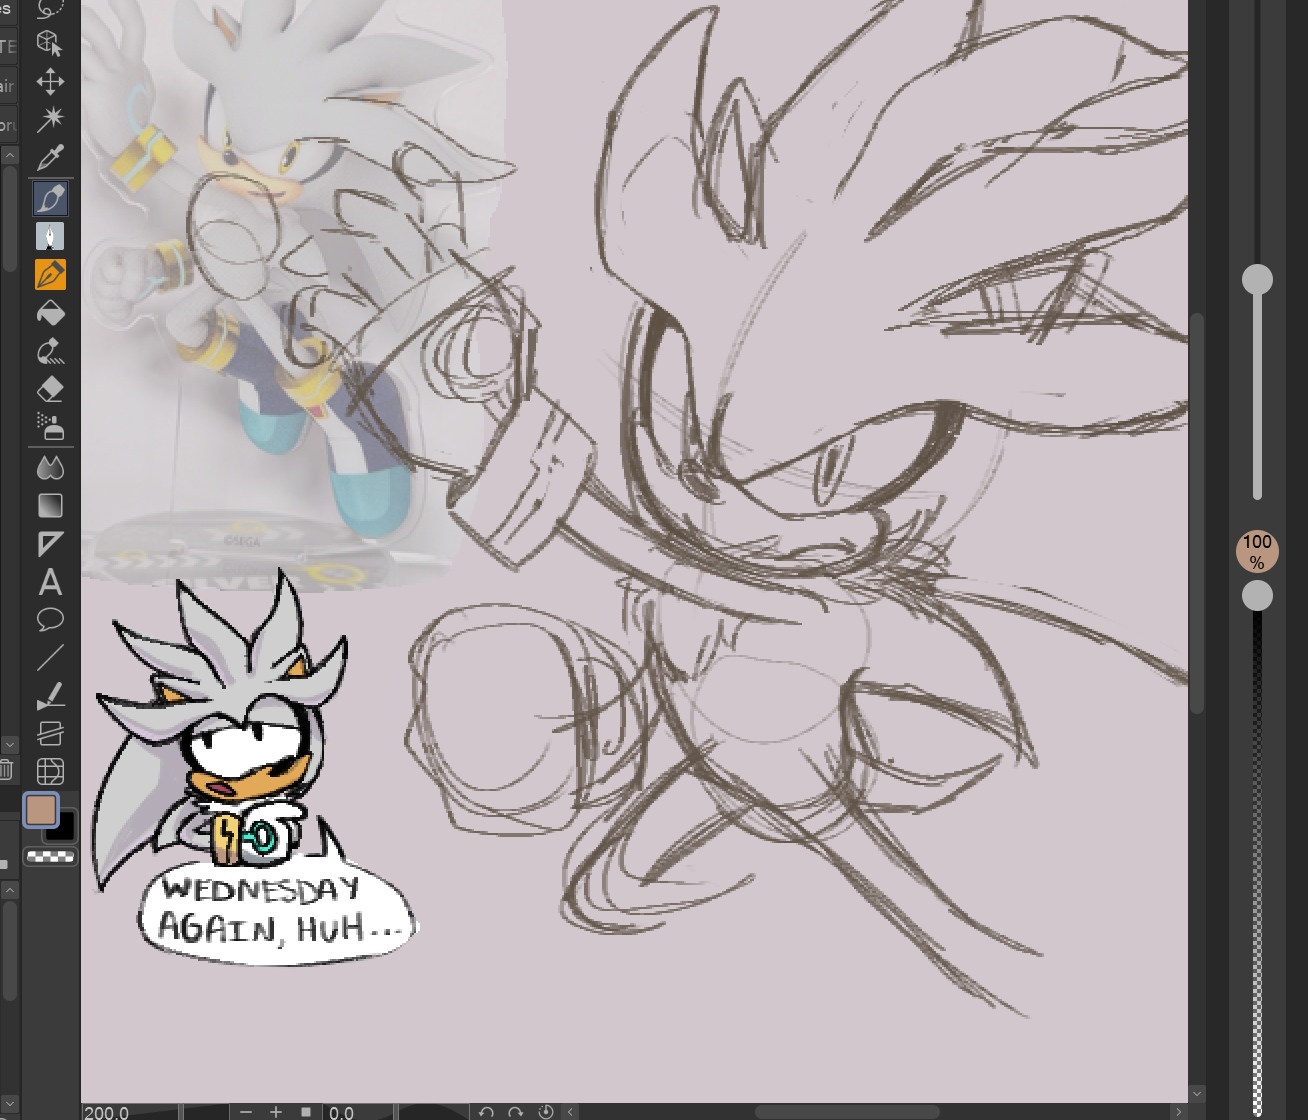Viewport: 1308px width, 1120px height.
Task: Select the Text tool
Action: 50,582
